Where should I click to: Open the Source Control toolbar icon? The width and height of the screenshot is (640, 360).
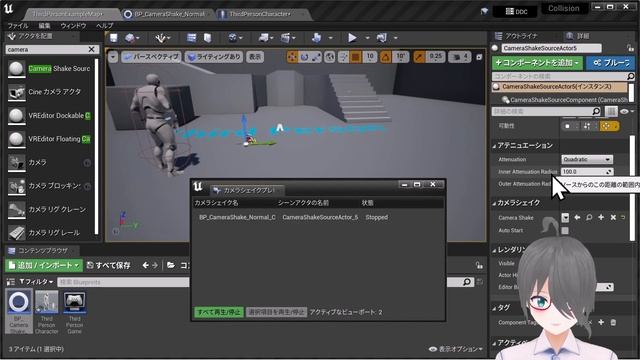[x=130, y=38]
